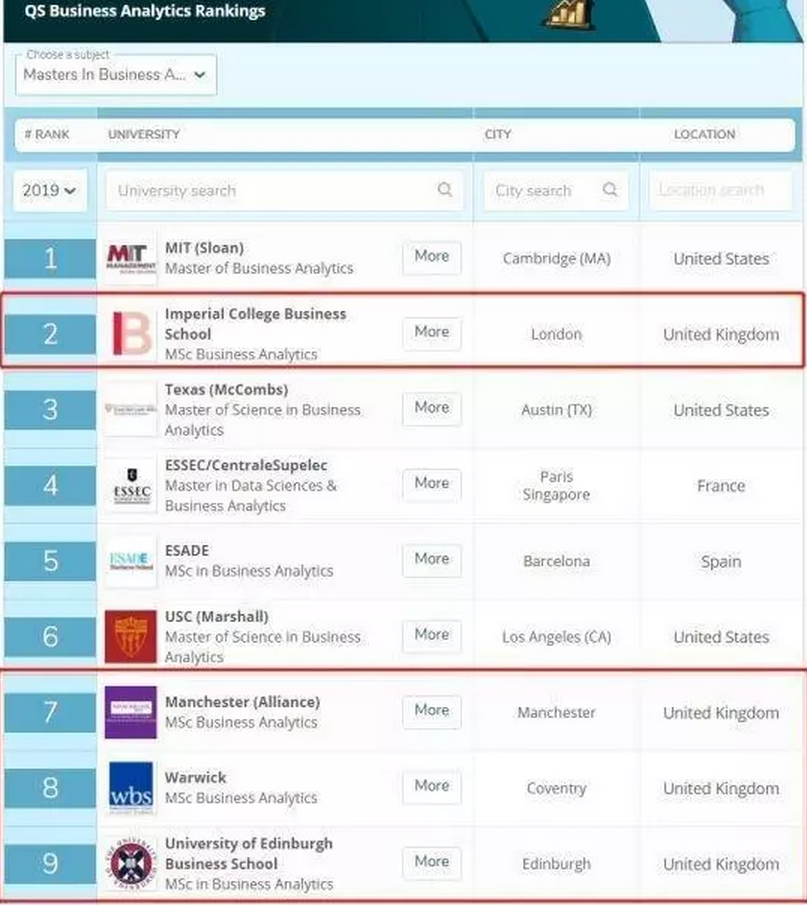
Task: Open the ESSEC/CentraleSupelec link
Action: 246,465
